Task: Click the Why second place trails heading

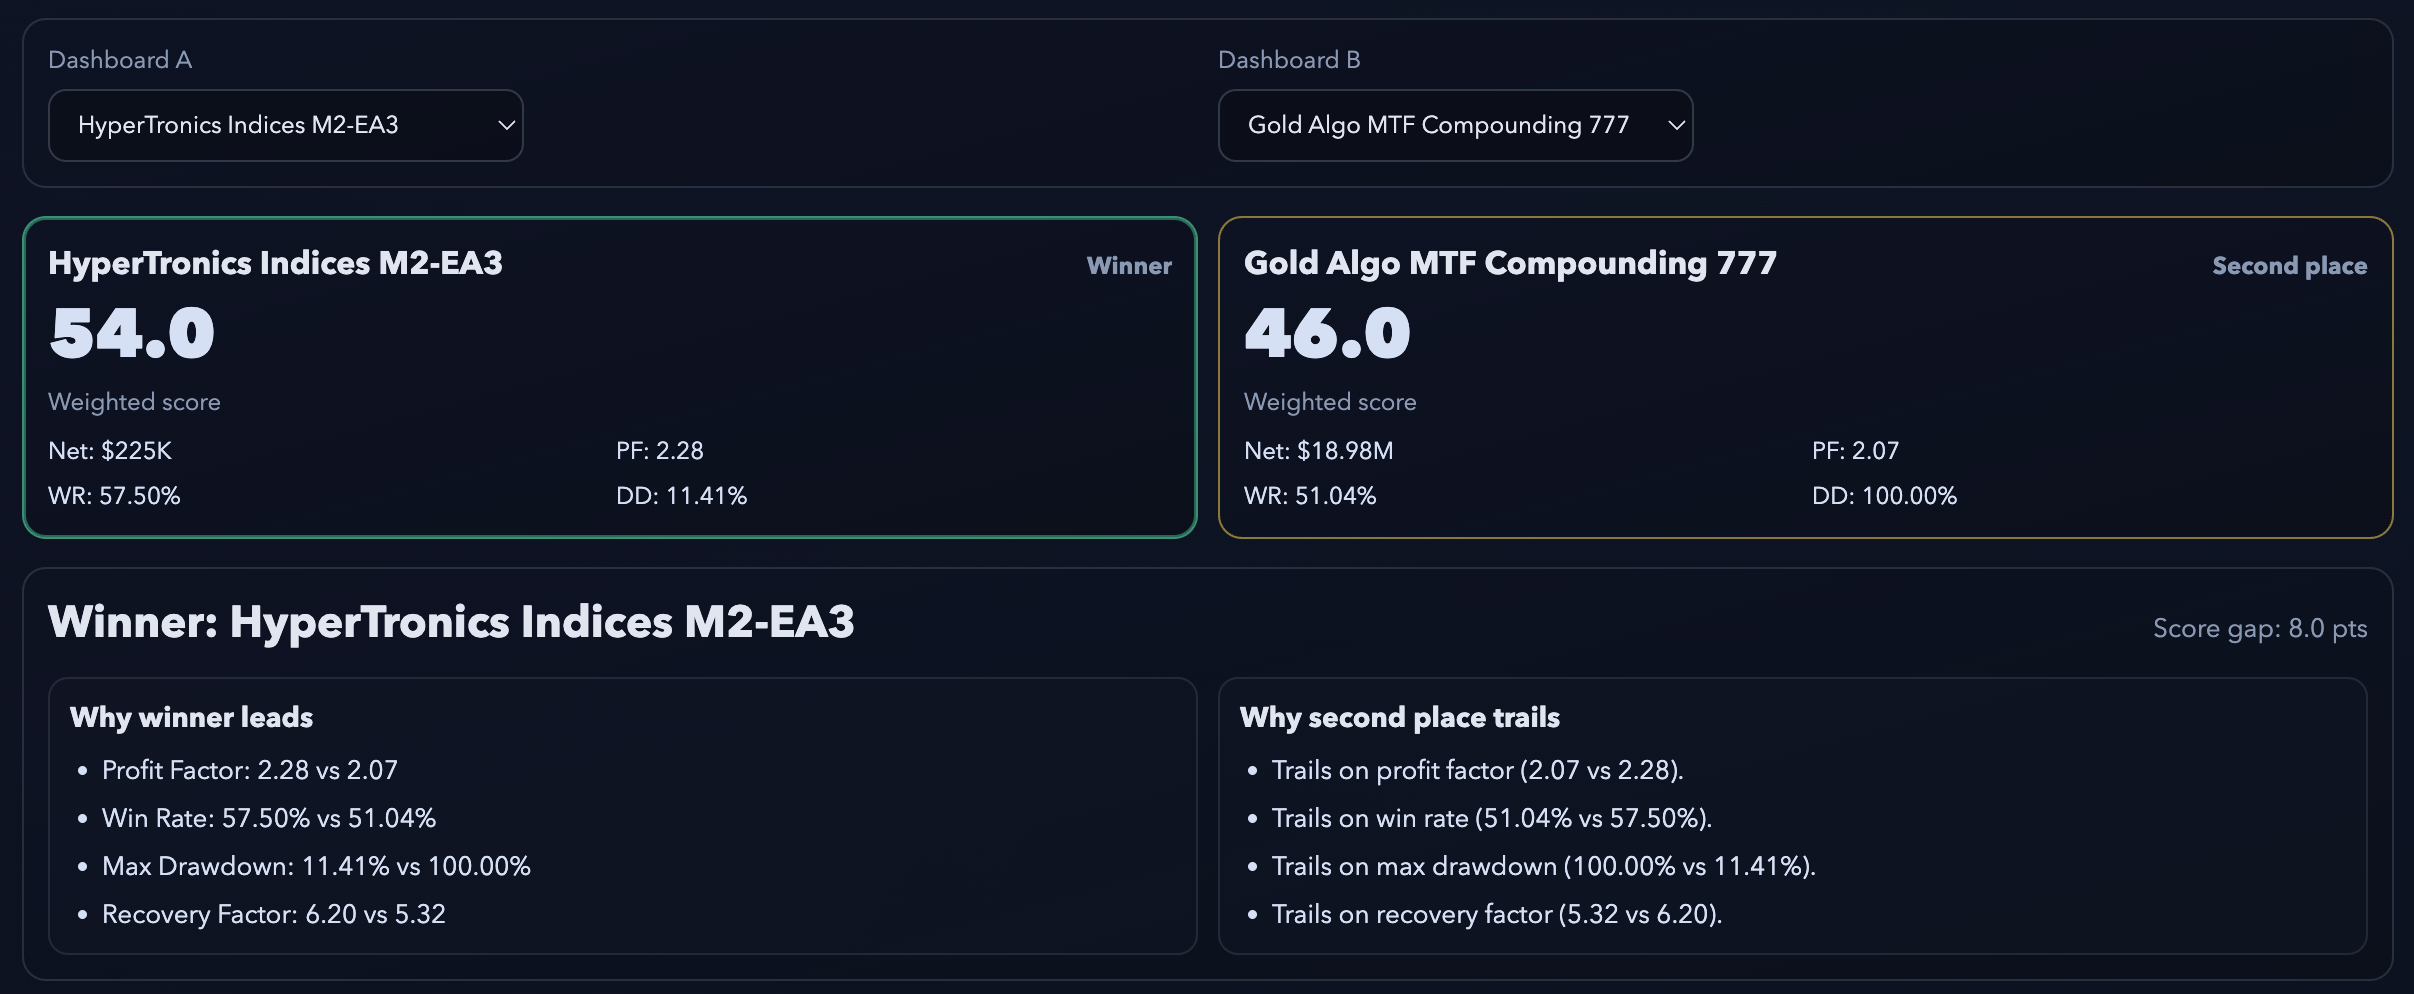Action: pos(1400,717)
